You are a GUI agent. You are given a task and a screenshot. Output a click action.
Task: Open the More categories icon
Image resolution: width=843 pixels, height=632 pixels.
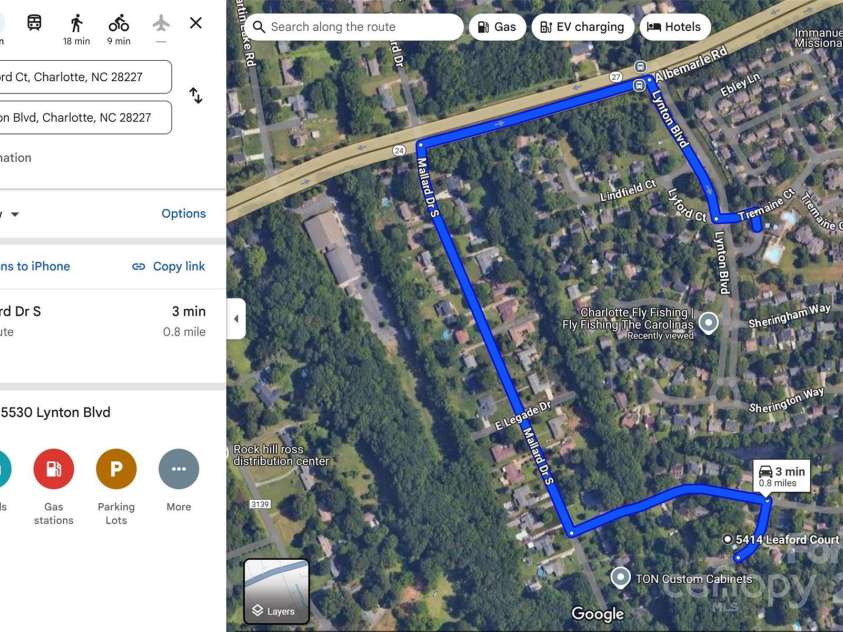(178, 469)
